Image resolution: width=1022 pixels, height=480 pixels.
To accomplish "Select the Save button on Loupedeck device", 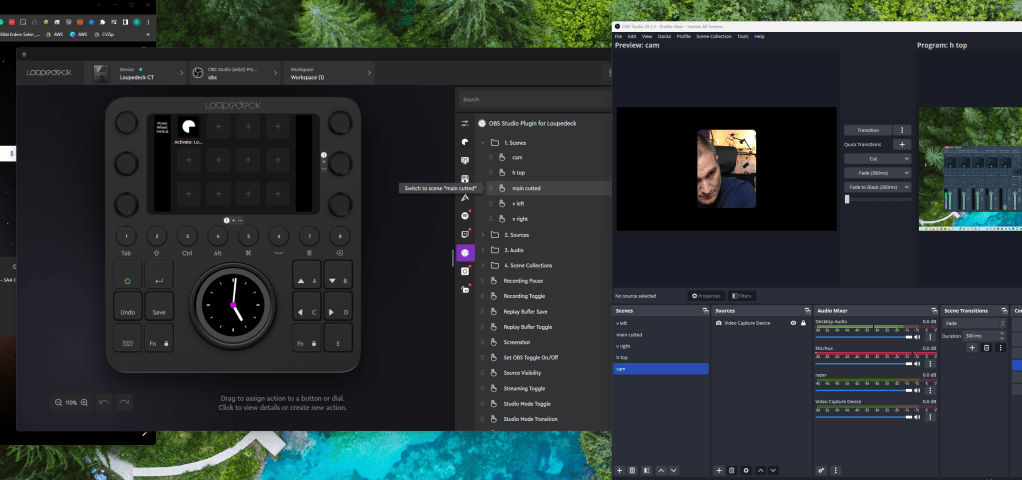I will [x=159, y=306].
